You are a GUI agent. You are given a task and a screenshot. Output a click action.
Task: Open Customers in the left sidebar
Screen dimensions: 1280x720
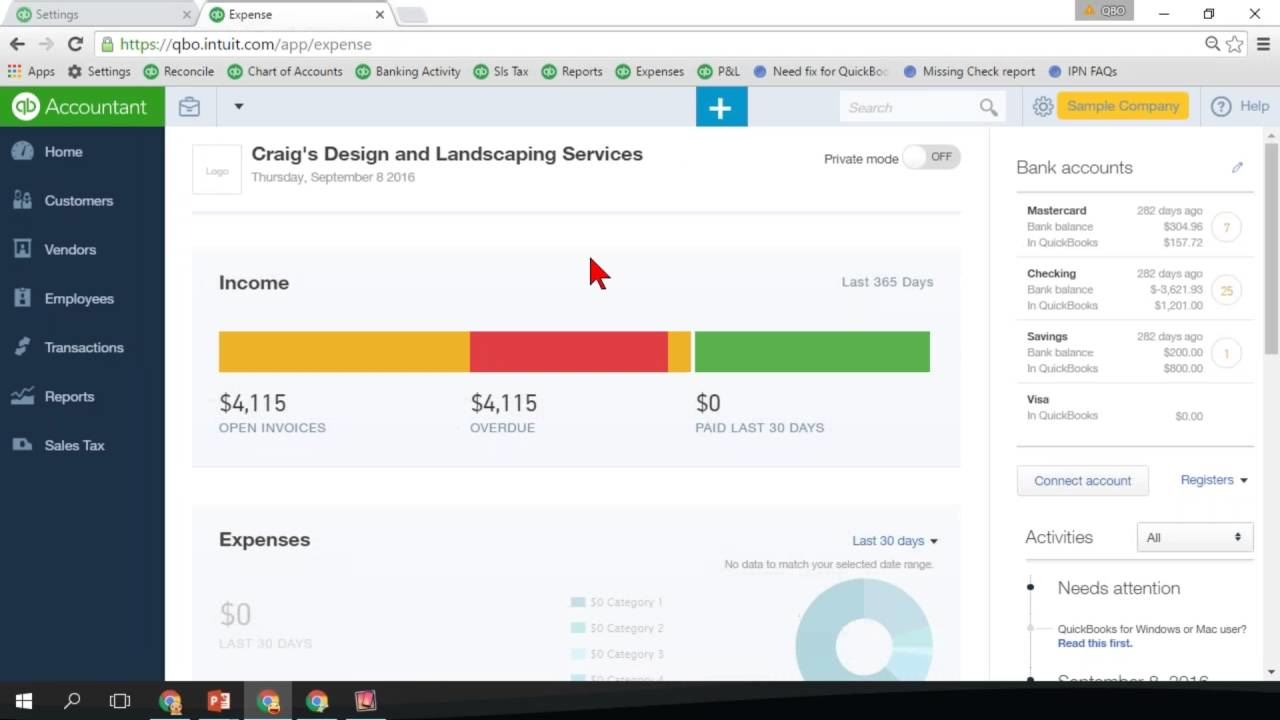[78, 201]
